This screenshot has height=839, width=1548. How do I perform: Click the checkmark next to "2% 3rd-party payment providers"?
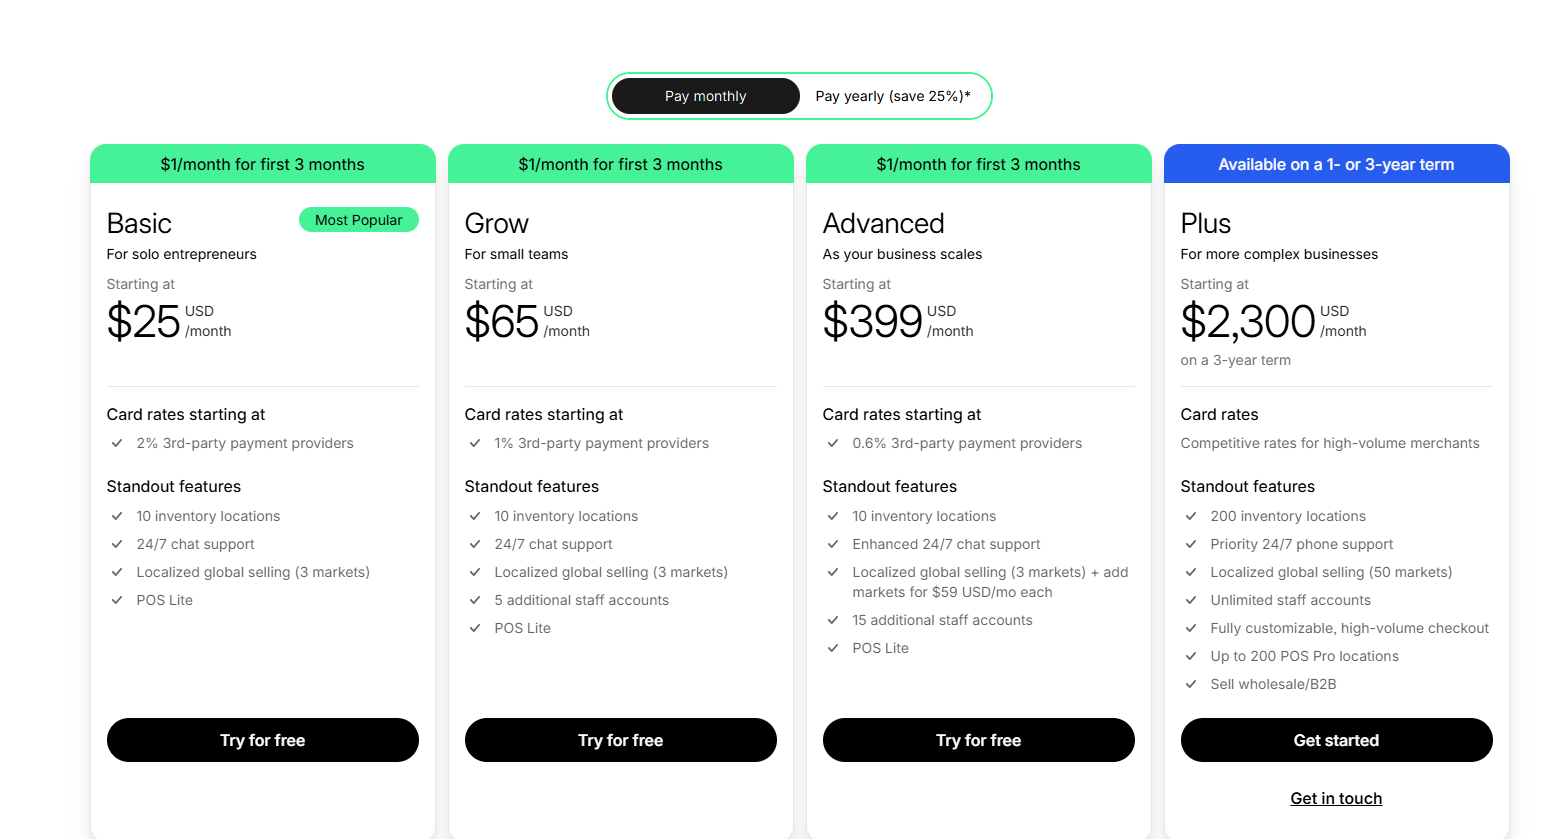[x=117, y=443]
